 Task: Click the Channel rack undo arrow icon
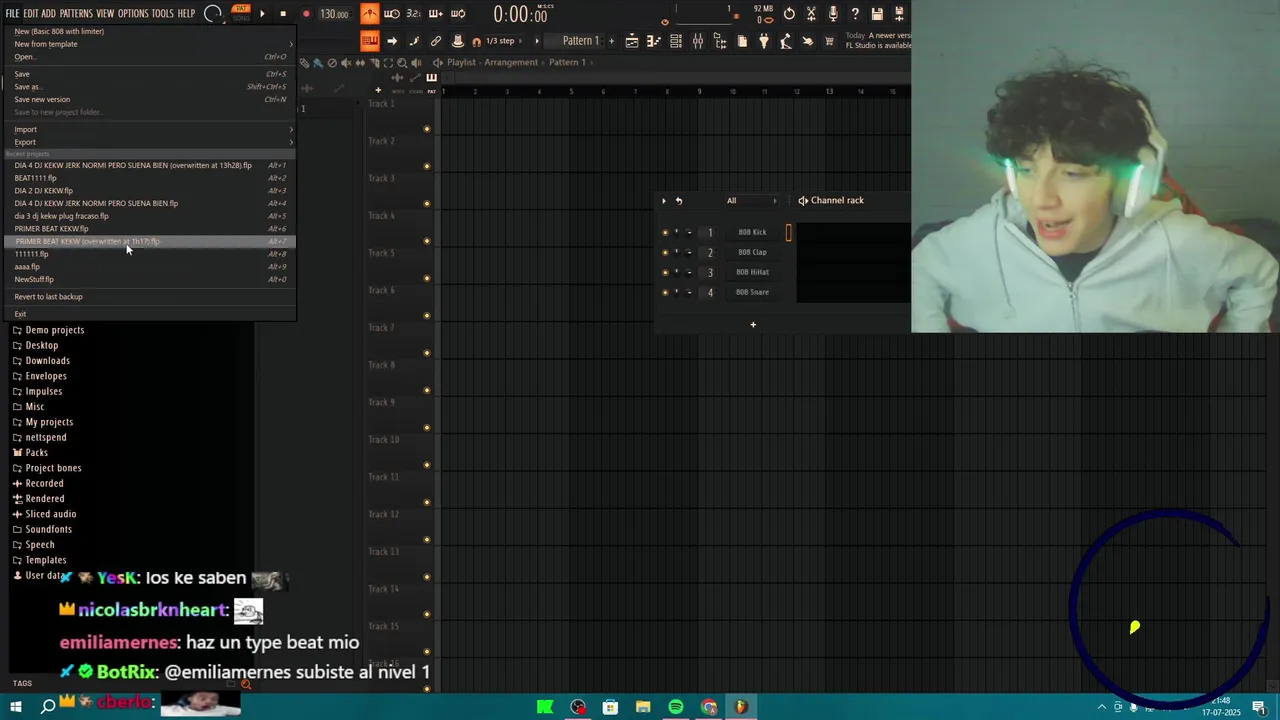pyautogui.click(x=679, y=201)
